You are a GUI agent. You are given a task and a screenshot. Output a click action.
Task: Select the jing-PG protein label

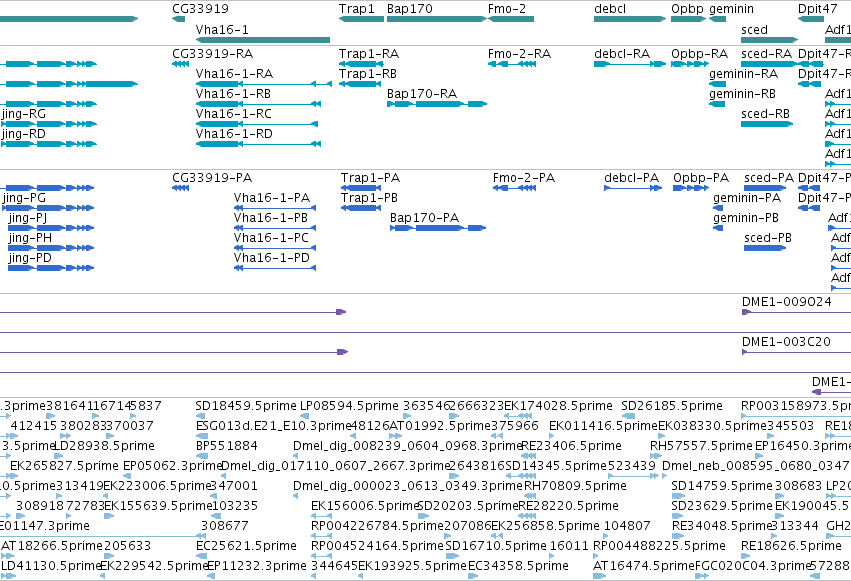[x=24, y=198]
